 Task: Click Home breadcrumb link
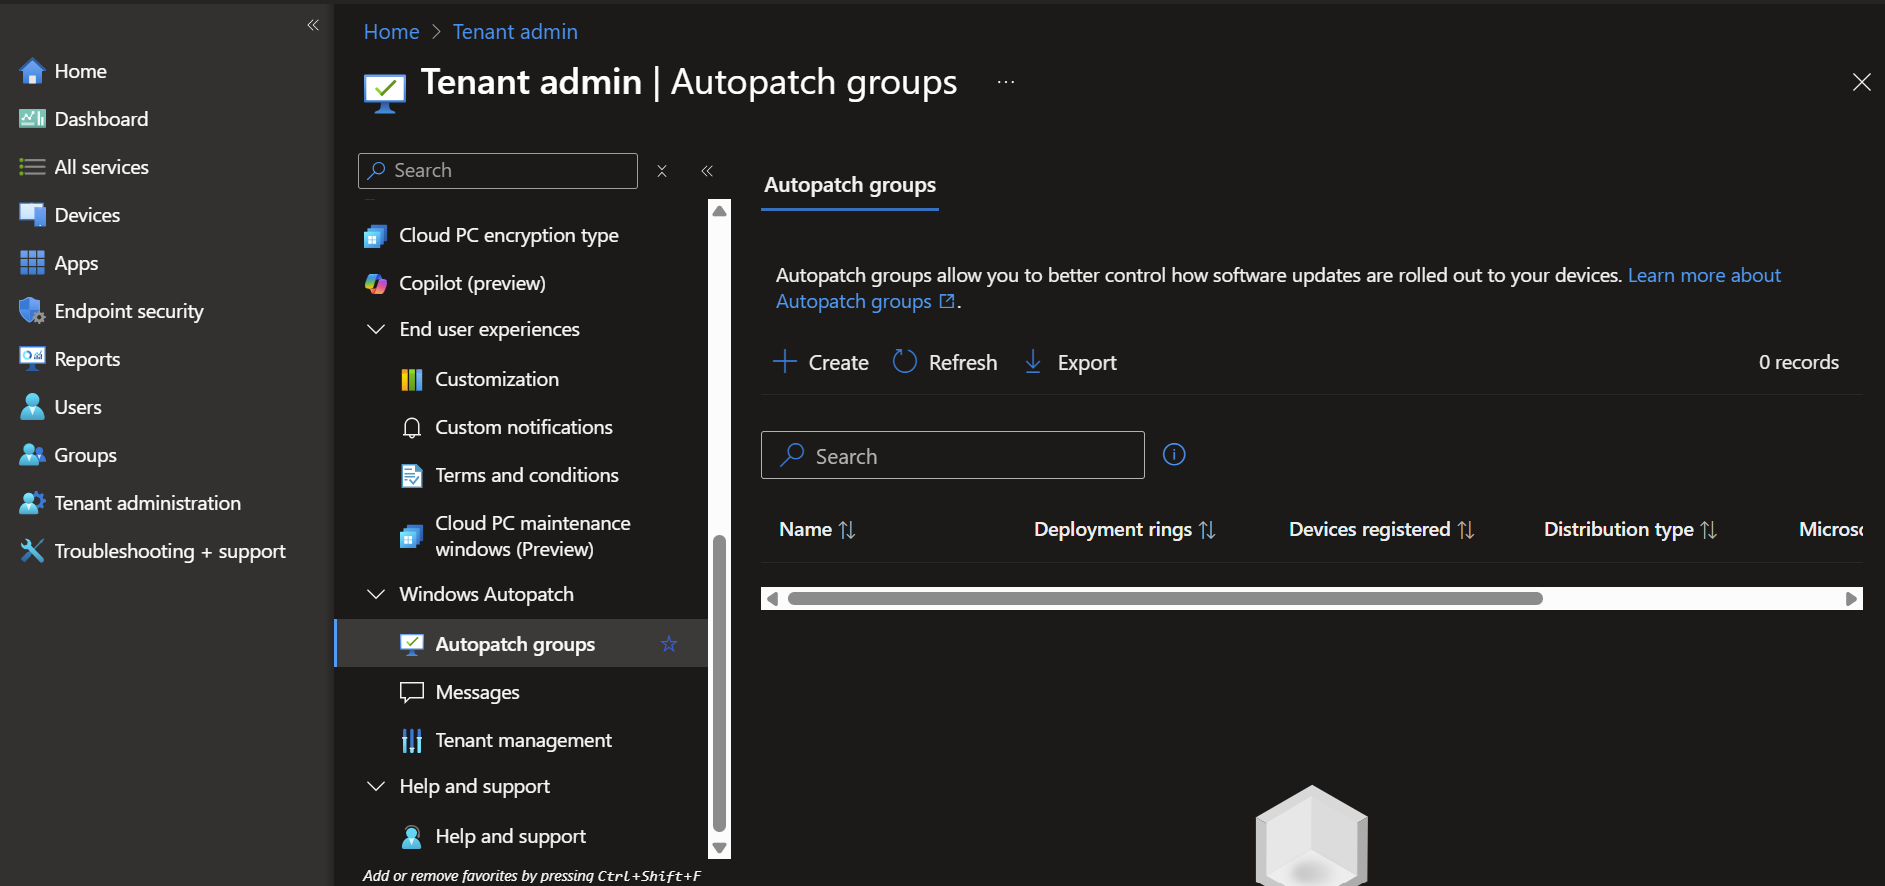click(391, 32)
